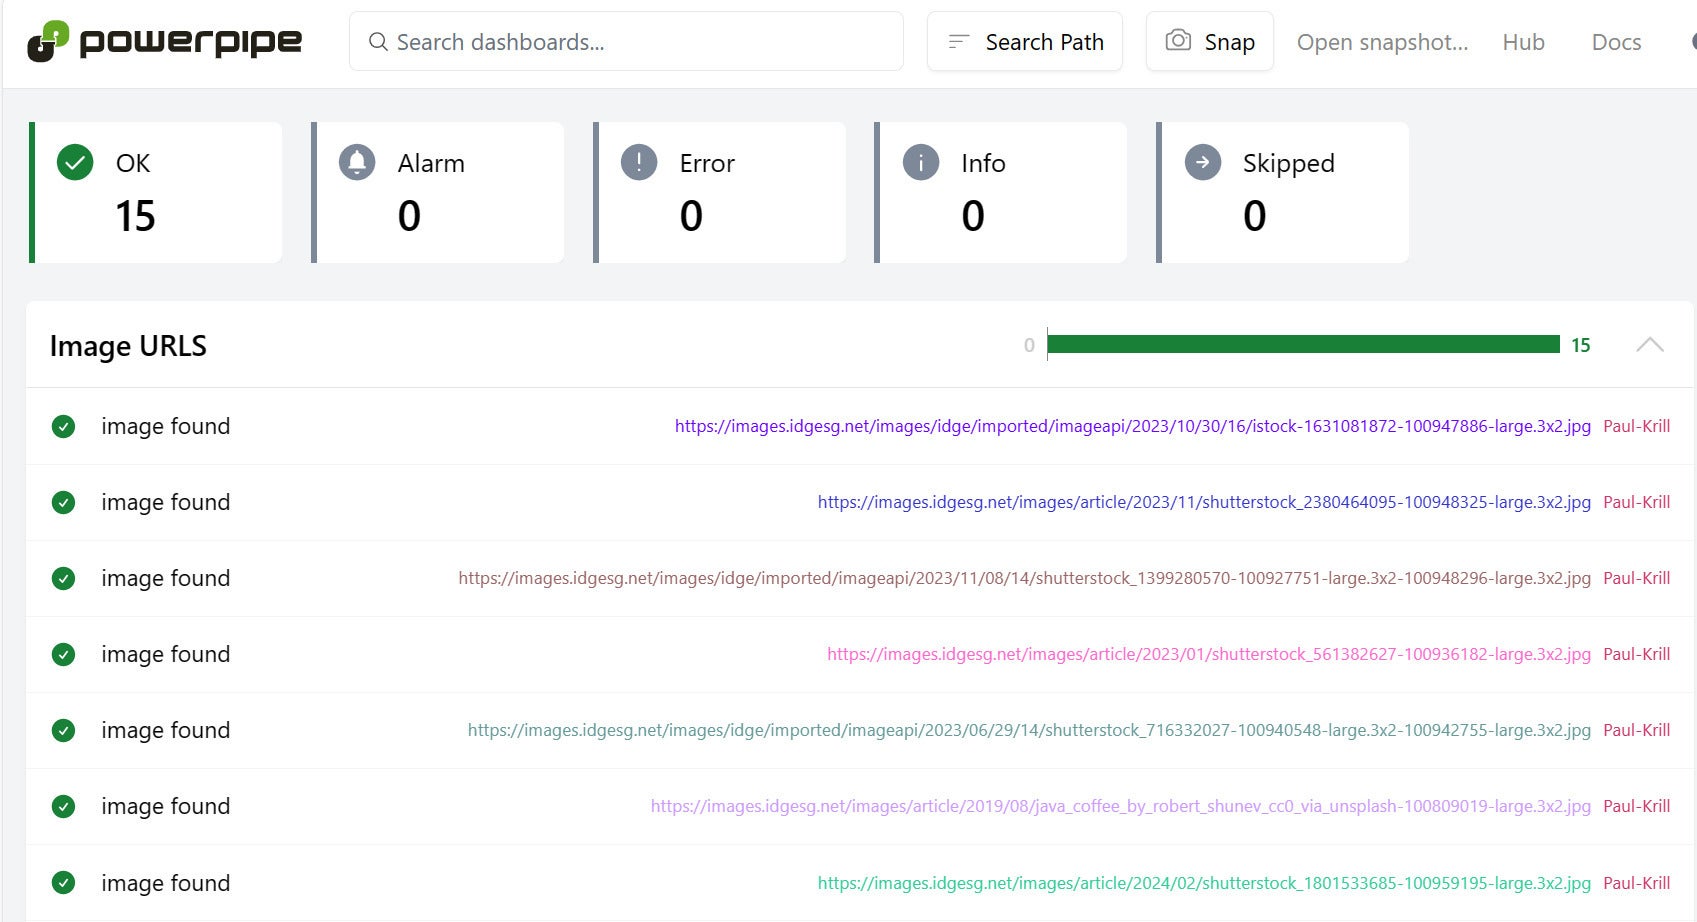
Task: Click OK status icon for shutterstock_1801533685 row
Action: click(63, 883)
